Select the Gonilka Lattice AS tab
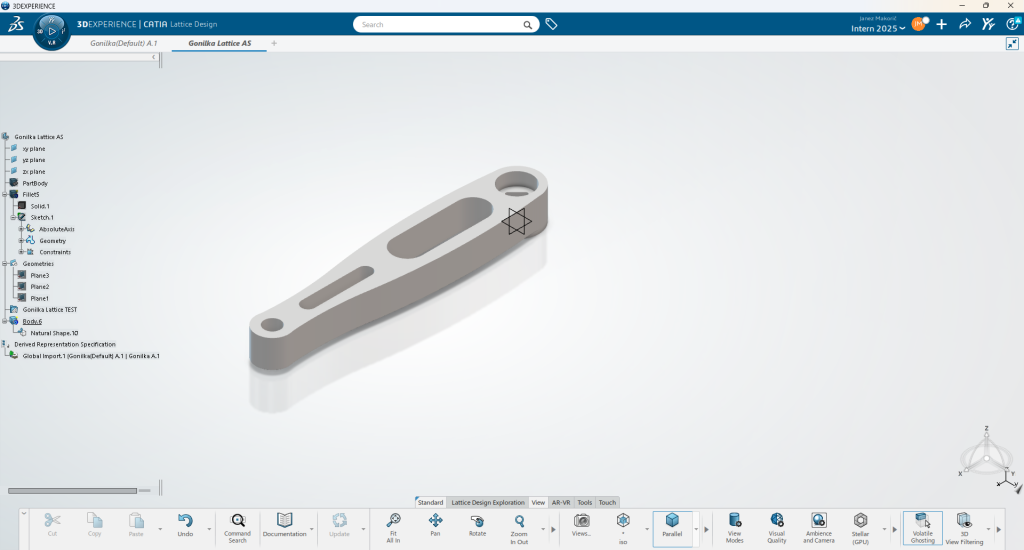 [x=219, y=43]
